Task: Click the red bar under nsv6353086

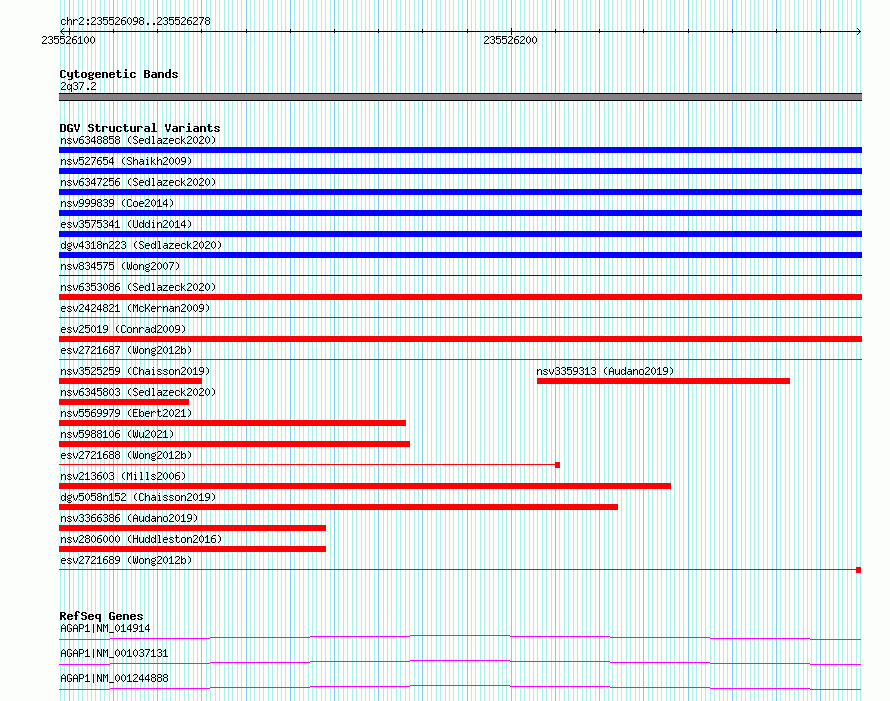Action: coord(460,297)
